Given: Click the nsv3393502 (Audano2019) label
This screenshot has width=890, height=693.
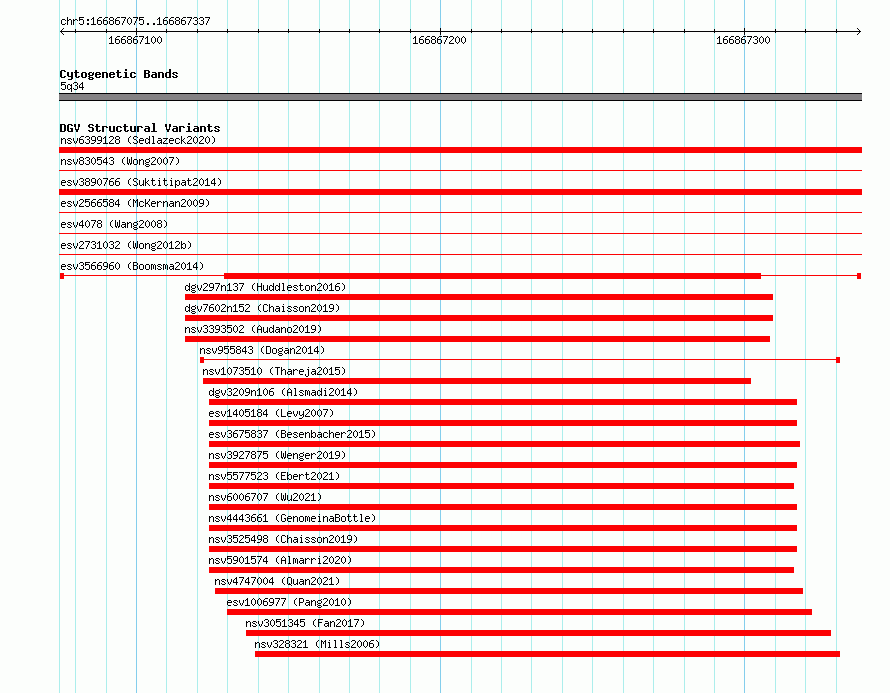Looking at the screenshot, I should pyautogui.click(x=253, y=329).
